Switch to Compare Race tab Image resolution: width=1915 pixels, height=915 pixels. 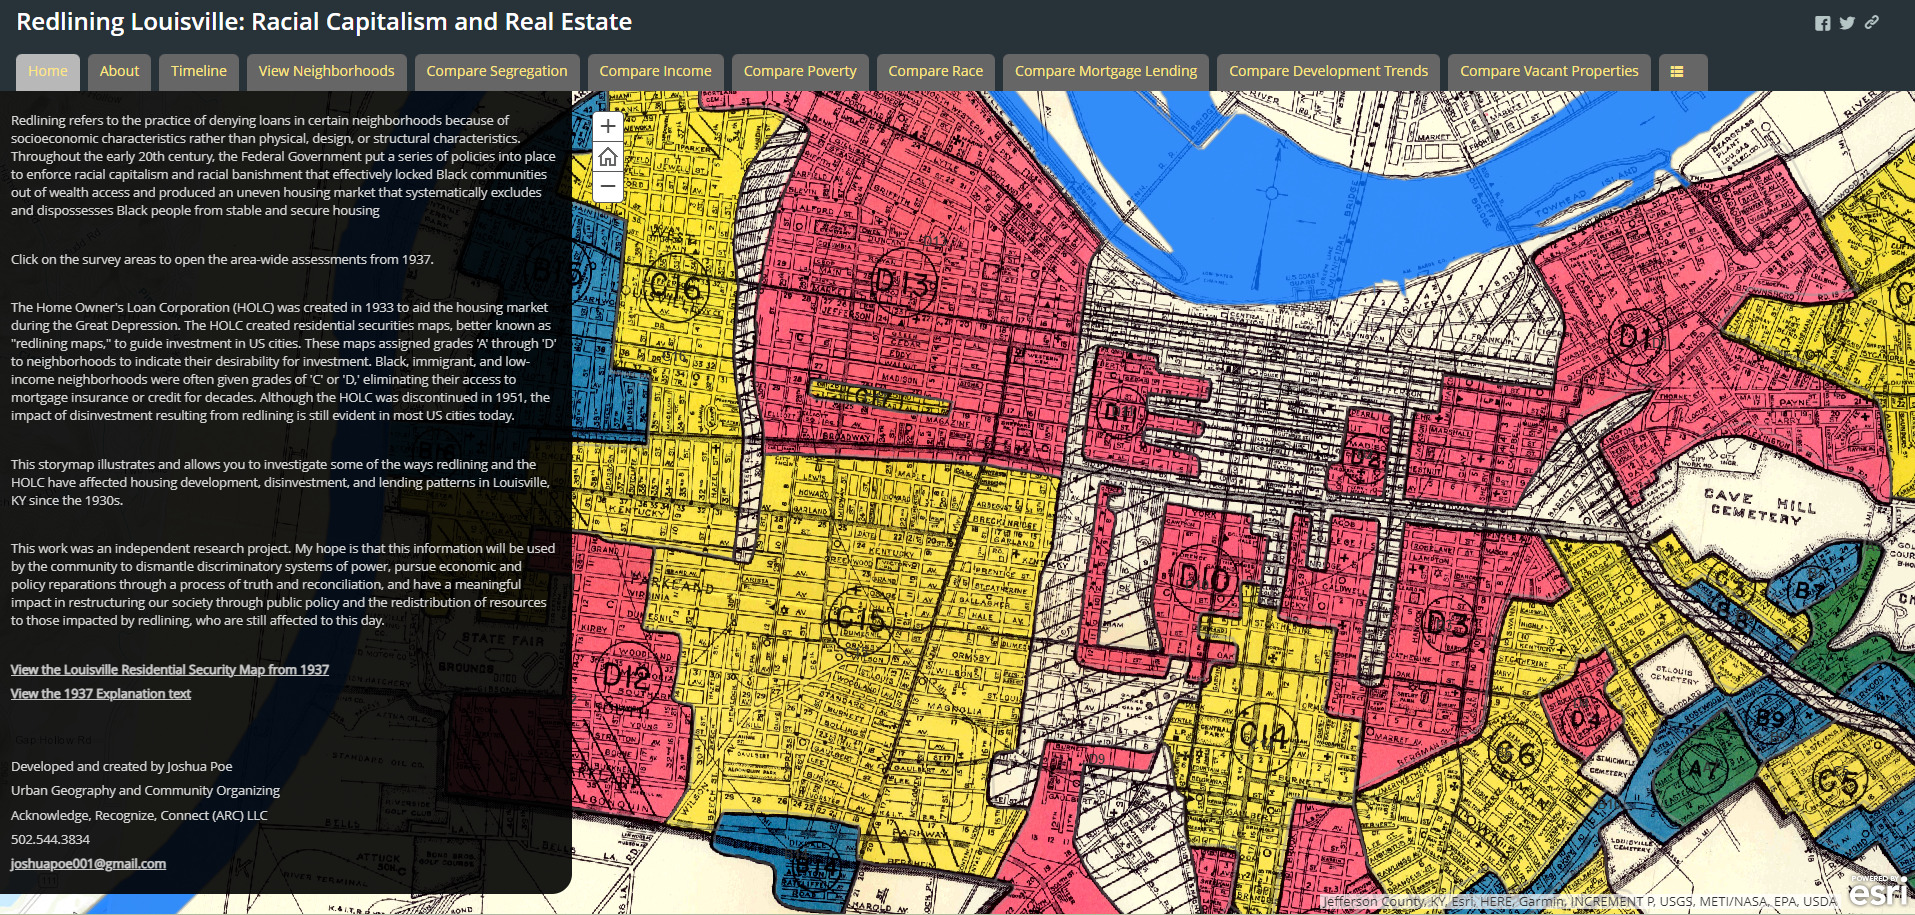pyautogui.click(x=936, y=71)
